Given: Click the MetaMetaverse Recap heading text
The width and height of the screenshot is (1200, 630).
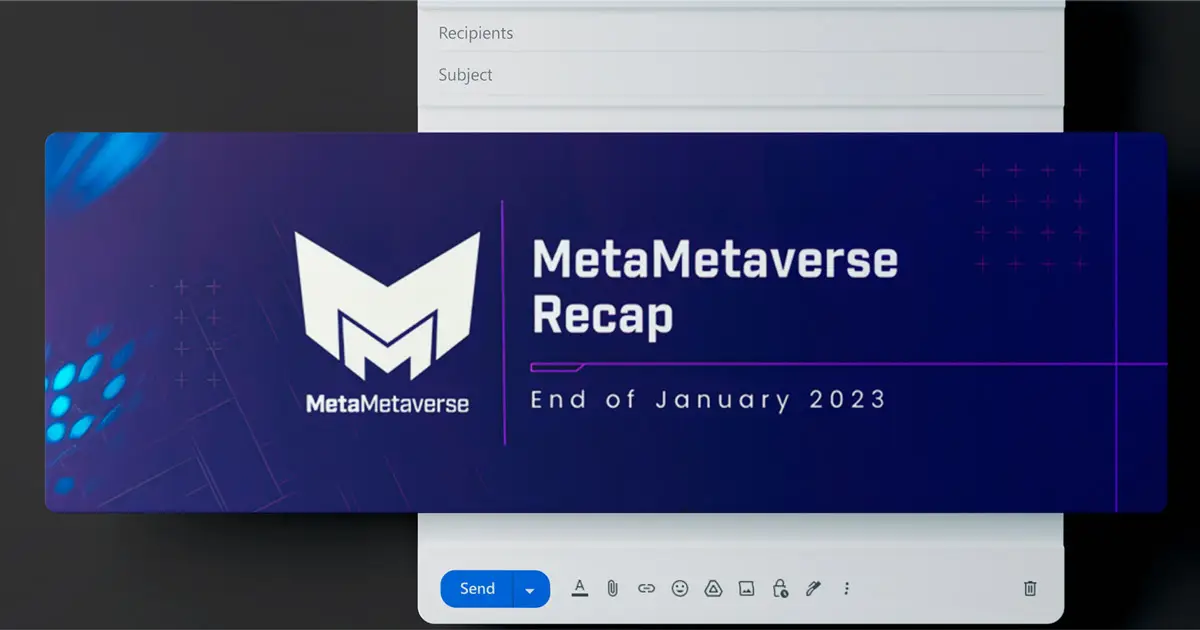Looking at the screenshot, I should [714, 288].
